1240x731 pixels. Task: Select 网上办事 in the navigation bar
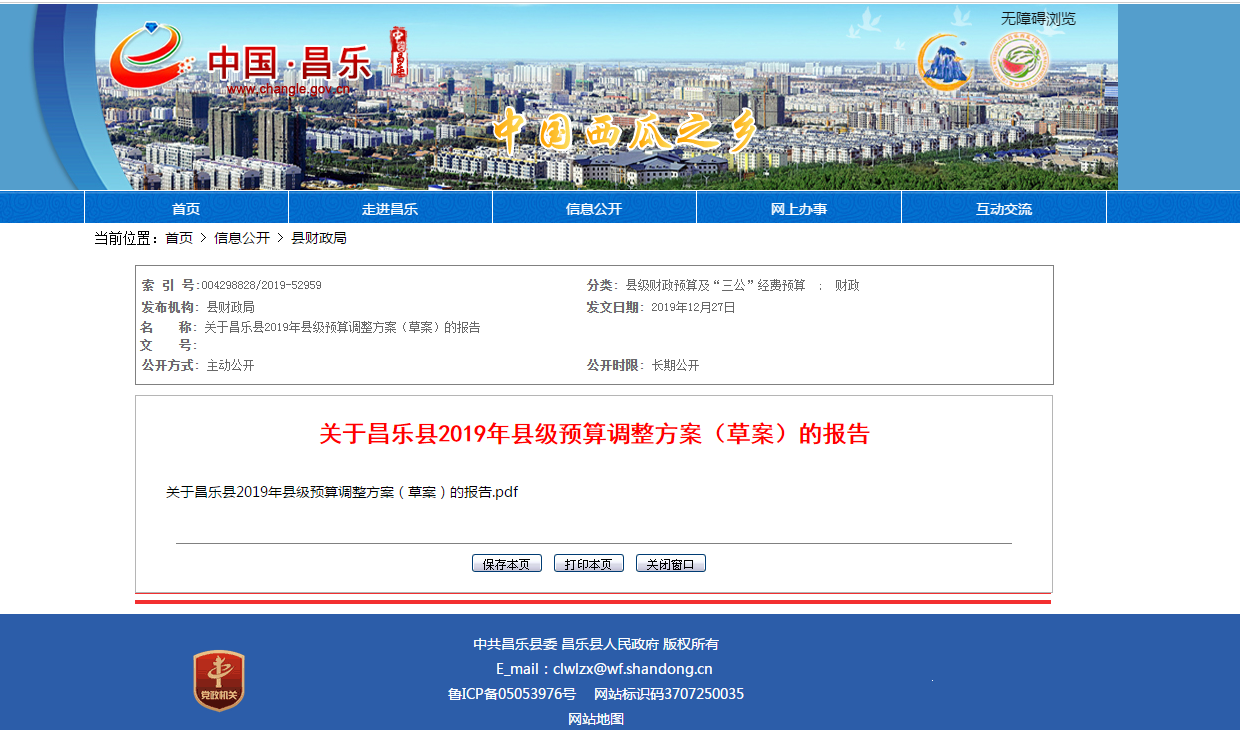tap(798, 209)
